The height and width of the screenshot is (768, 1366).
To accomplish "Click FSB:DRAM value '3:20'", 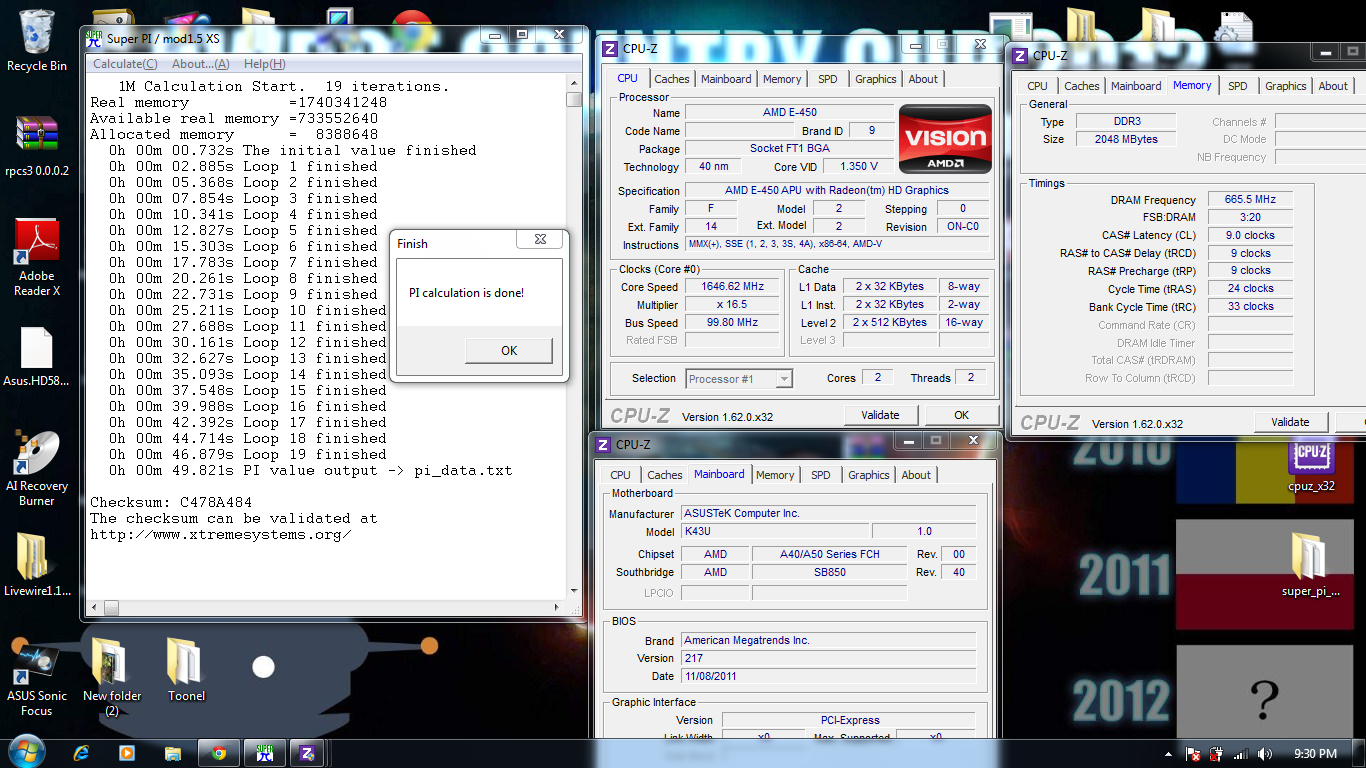I will pos(1250,217).
